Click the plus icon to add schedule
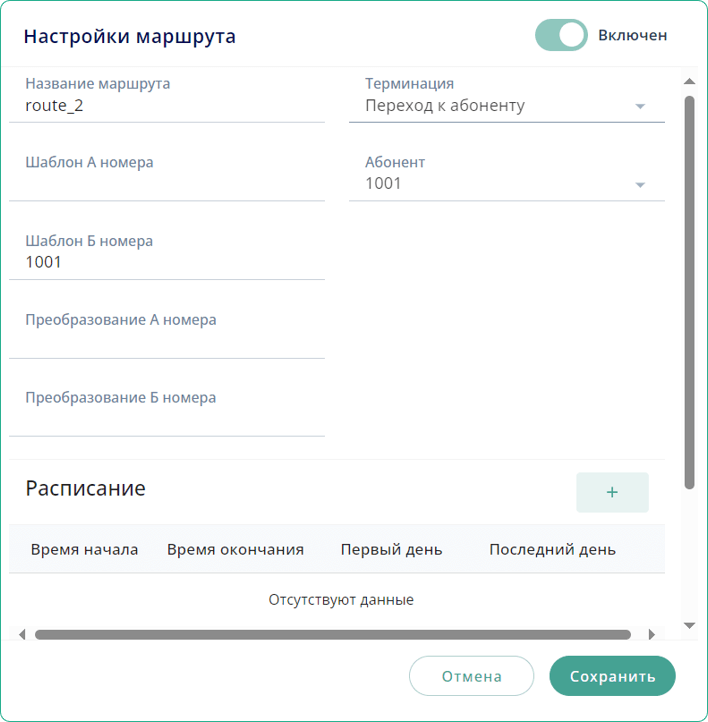 [x=612, y=492]
